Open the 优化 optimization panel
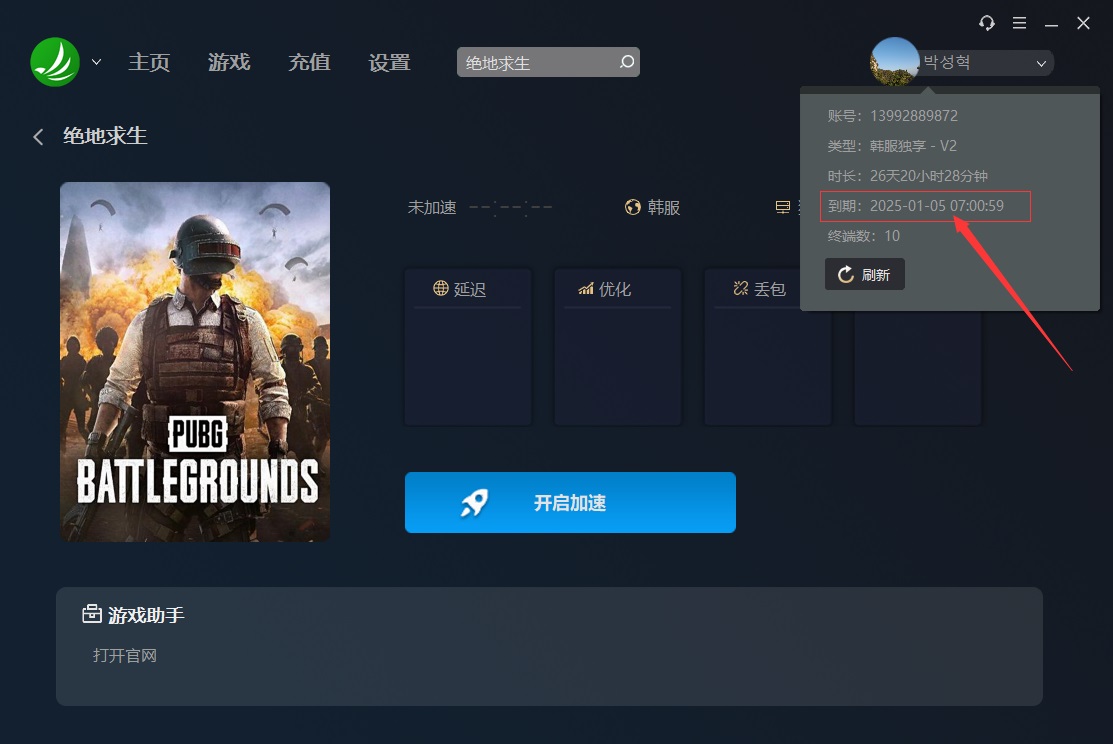Viewport: 1113px width, 744px height. [x=618, y=346]
